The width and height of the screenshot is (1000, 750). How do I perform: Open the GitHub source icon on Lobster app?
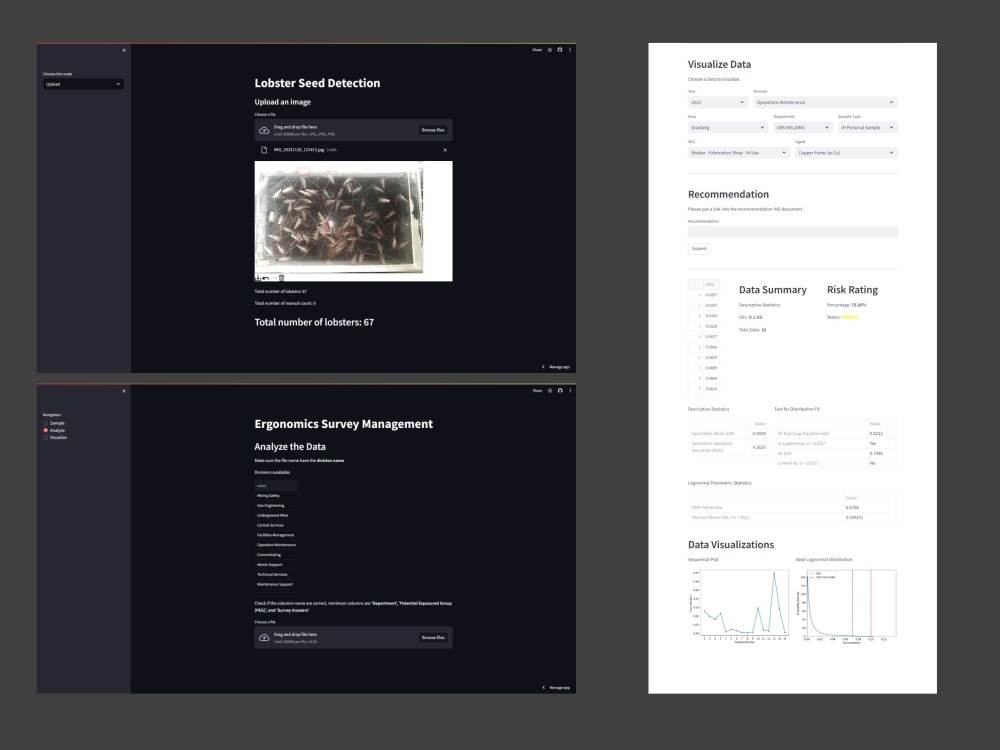point(560,49)
